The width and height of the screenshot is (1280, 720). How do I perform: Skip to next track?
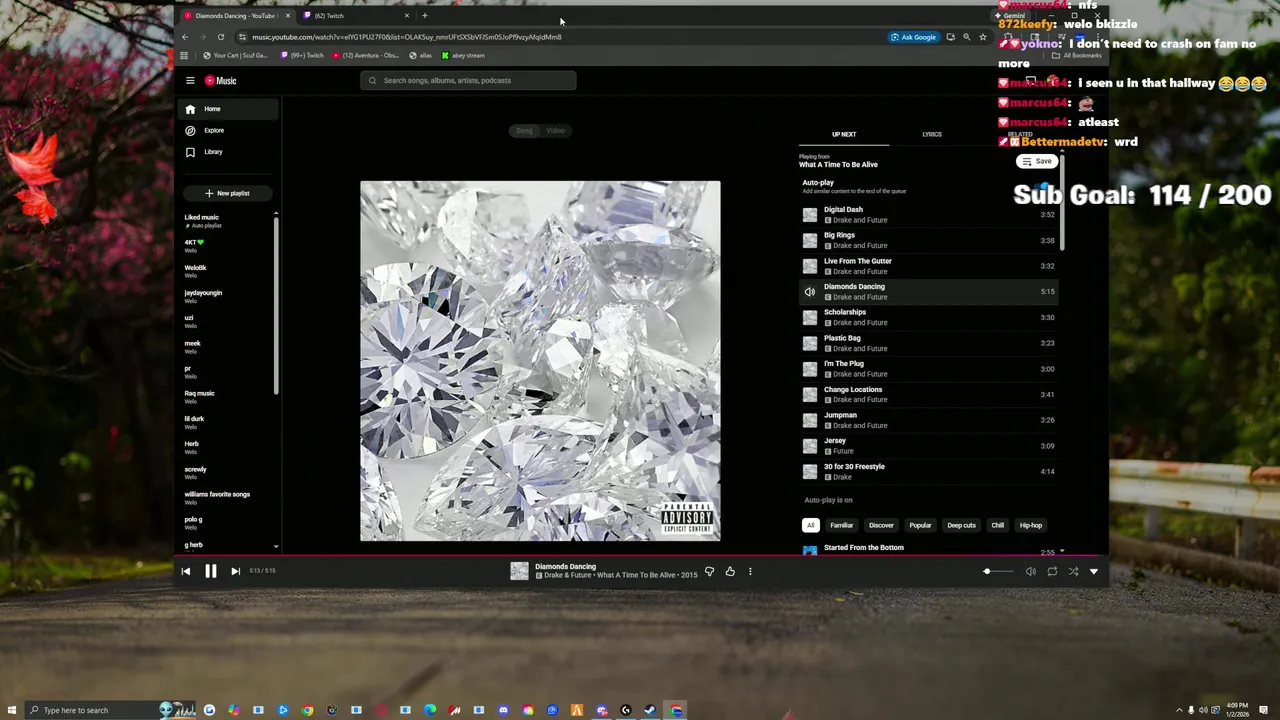pyautogui.click(x=235, y=571)
